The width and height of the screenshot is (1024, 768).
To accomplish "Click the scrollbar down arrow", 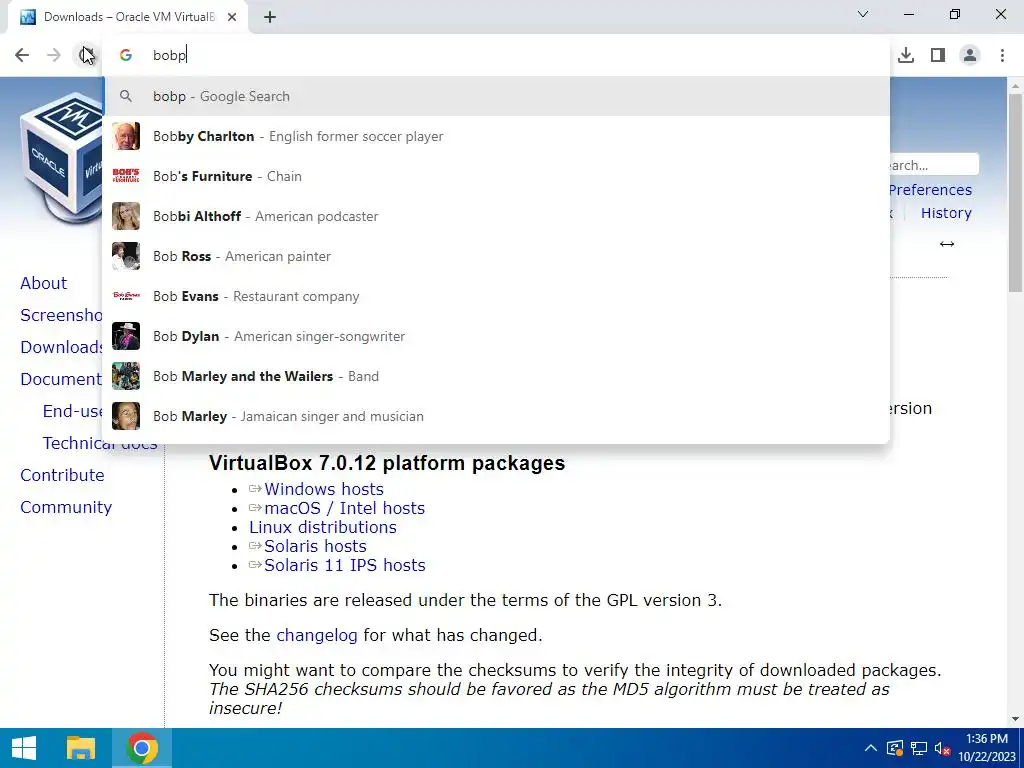I will pos(1016,719).
